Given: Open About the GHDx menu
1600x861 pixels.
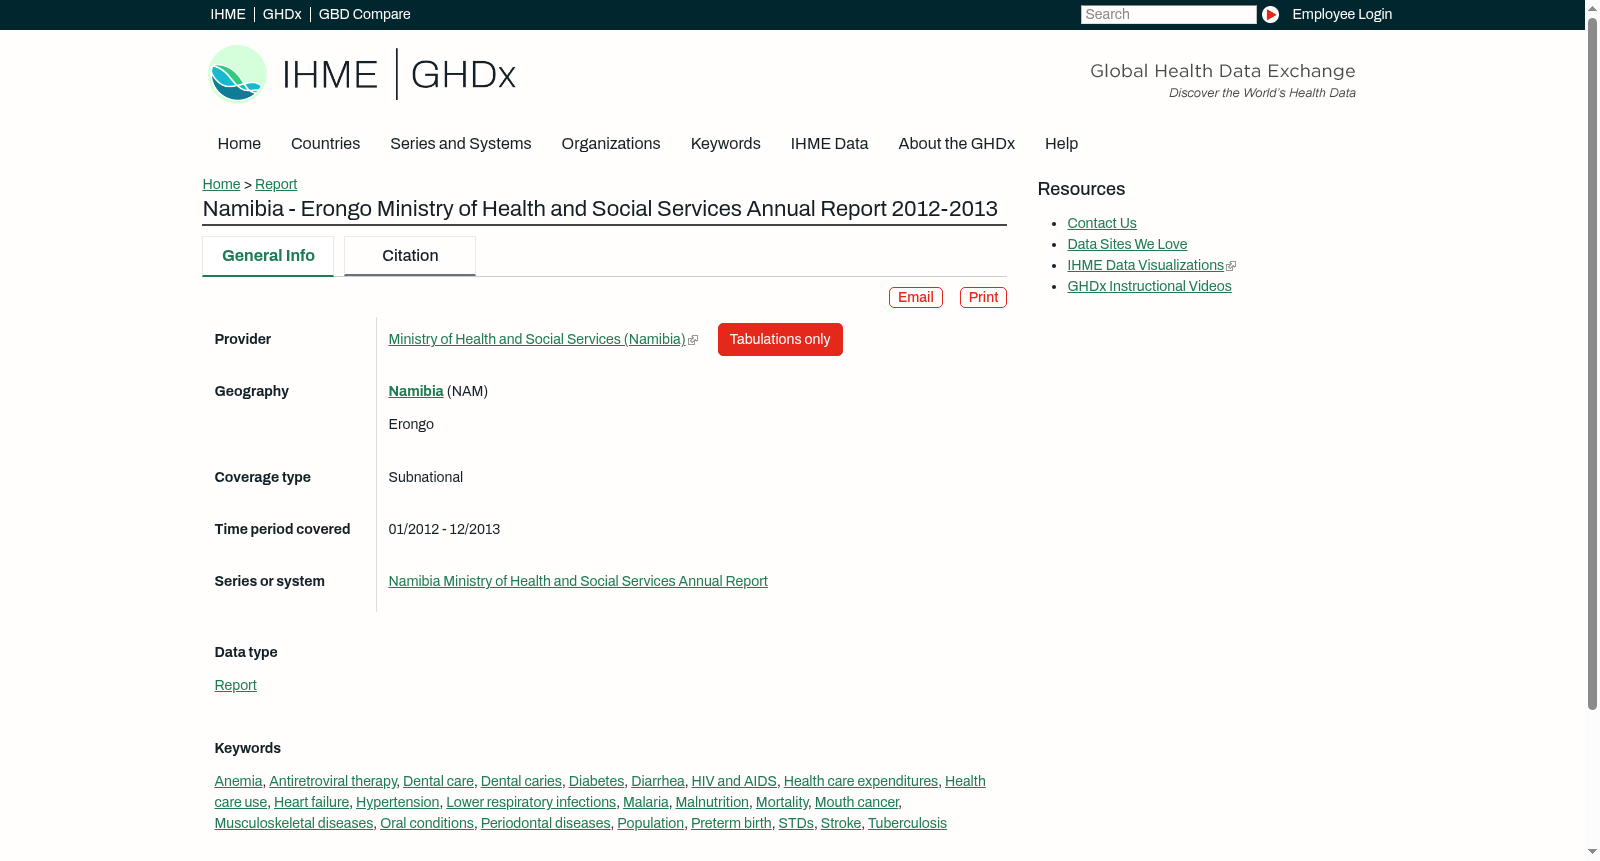Looking at the screenshot, I should (956, 144).
